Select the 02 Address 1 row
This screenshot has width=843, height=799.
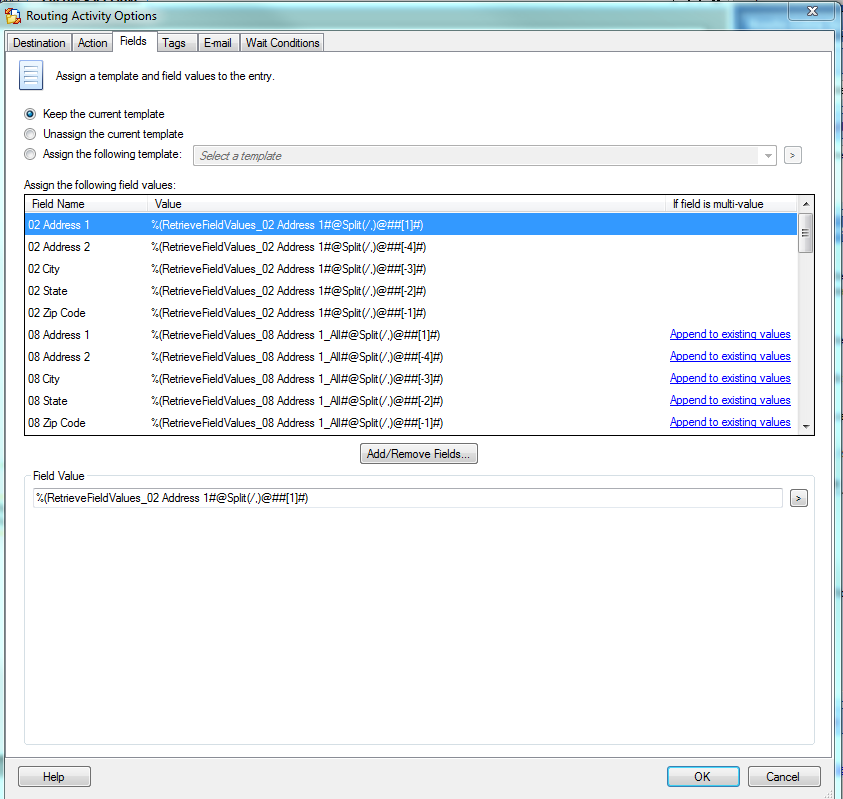(x=411, y=225)
